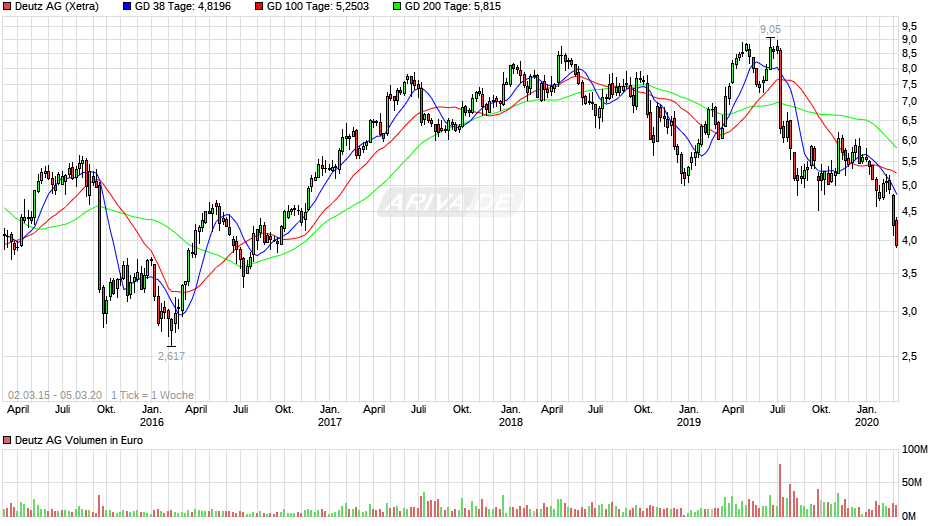Click the red Deutz AG (Xetra) legend swatch

(x=7, y=7)
